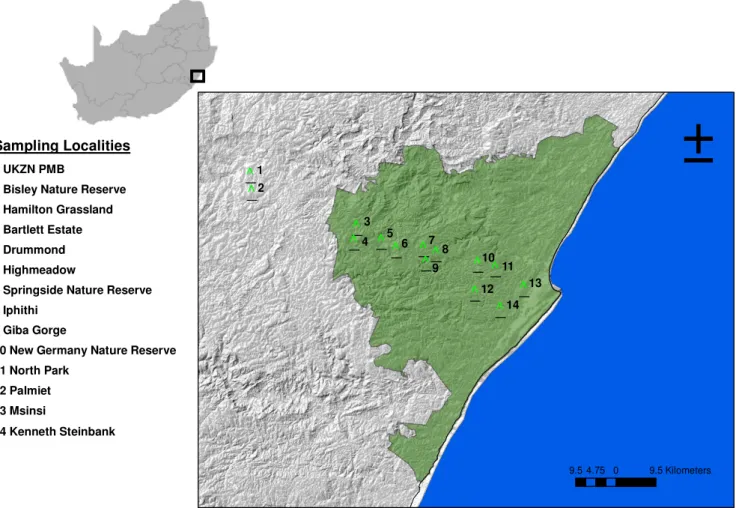This screenshot has height=508, width=736.
Task: Select the Highmeadow legend entry
Action: pos(39,270)
